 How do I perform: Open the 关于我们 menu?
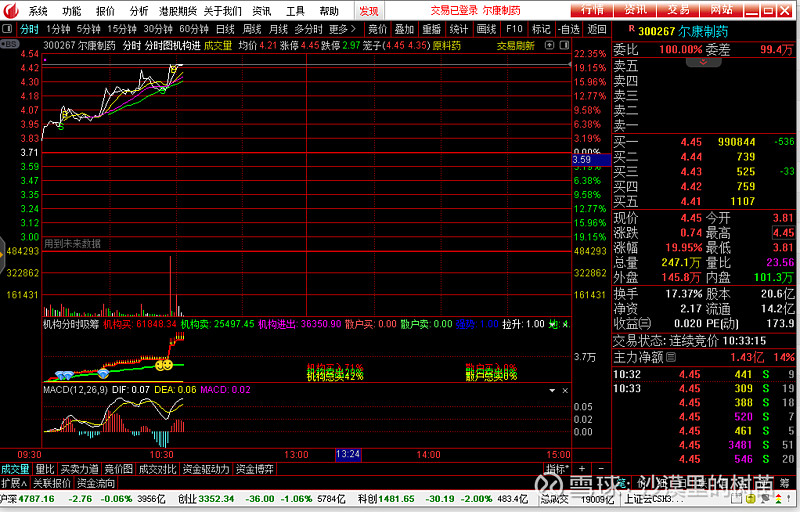coord(222,11)
